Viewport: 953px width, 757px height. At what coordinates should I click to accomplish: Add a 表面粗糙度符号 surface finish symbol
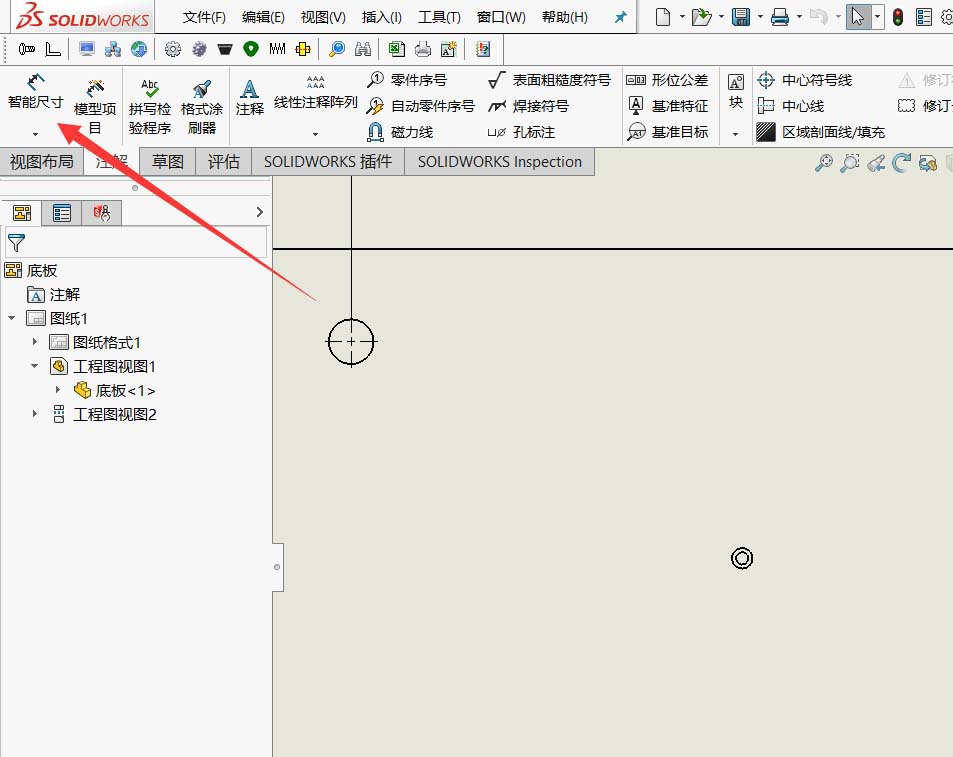click(x=549, y=80)
